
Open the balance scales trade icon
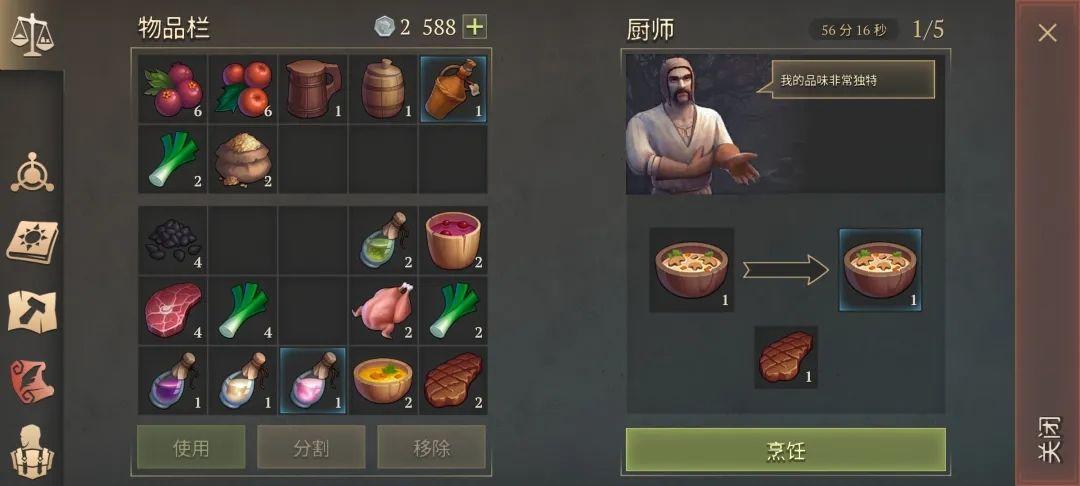pos(32,34)
